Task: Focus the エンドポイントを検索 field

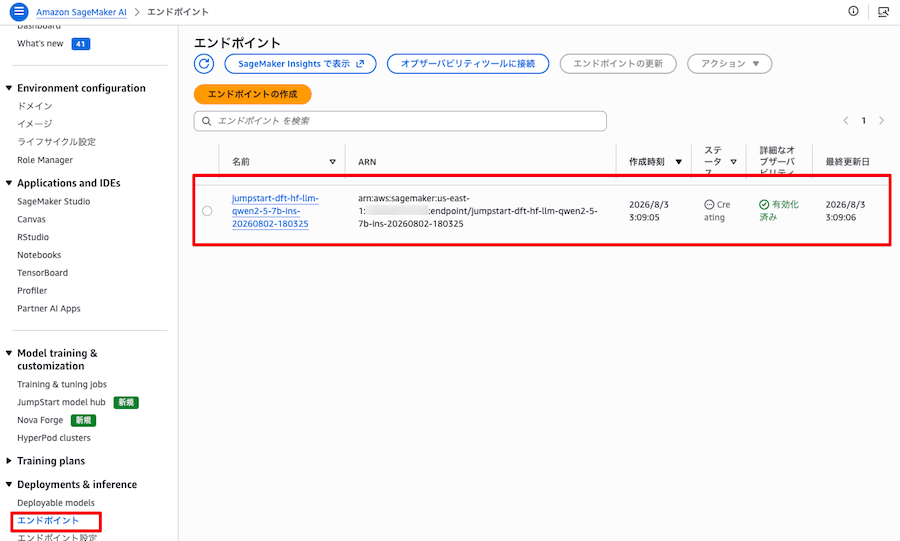Action: 400,121
